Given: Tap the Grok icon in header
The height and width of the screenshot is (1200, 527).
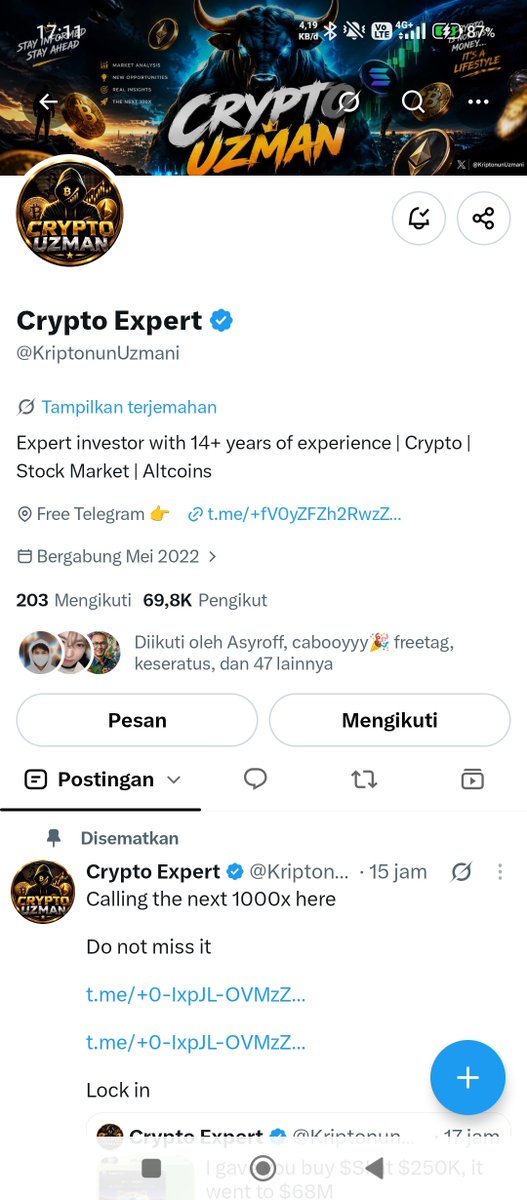Looking at the screenshot, I should [348, 102].
